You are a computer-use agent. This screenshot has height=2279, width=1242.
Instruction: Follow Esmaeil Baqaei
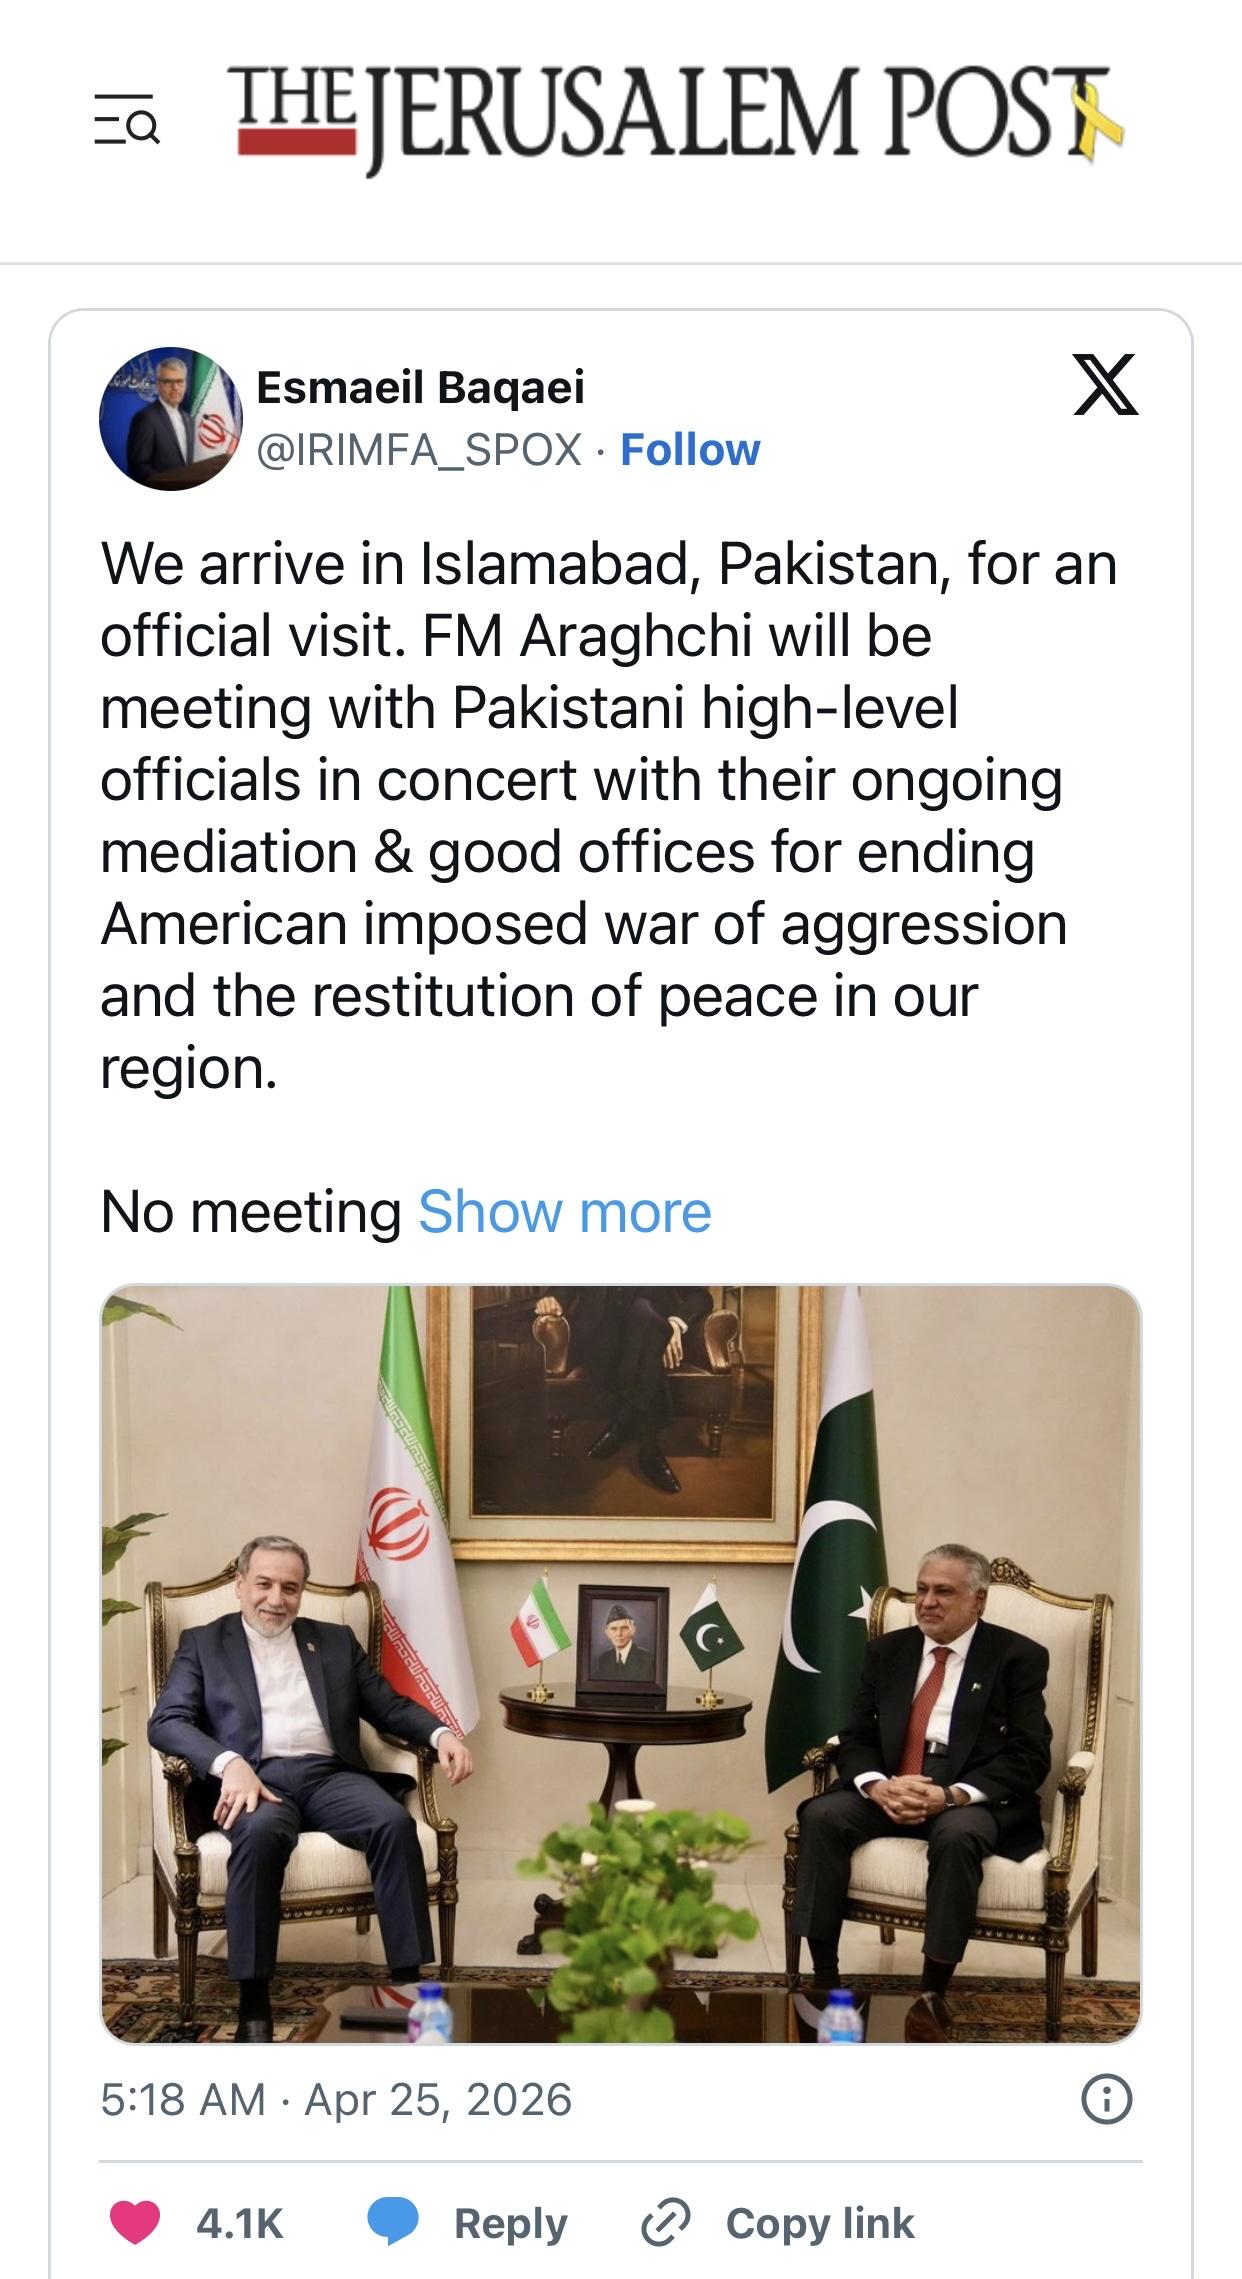690,450
